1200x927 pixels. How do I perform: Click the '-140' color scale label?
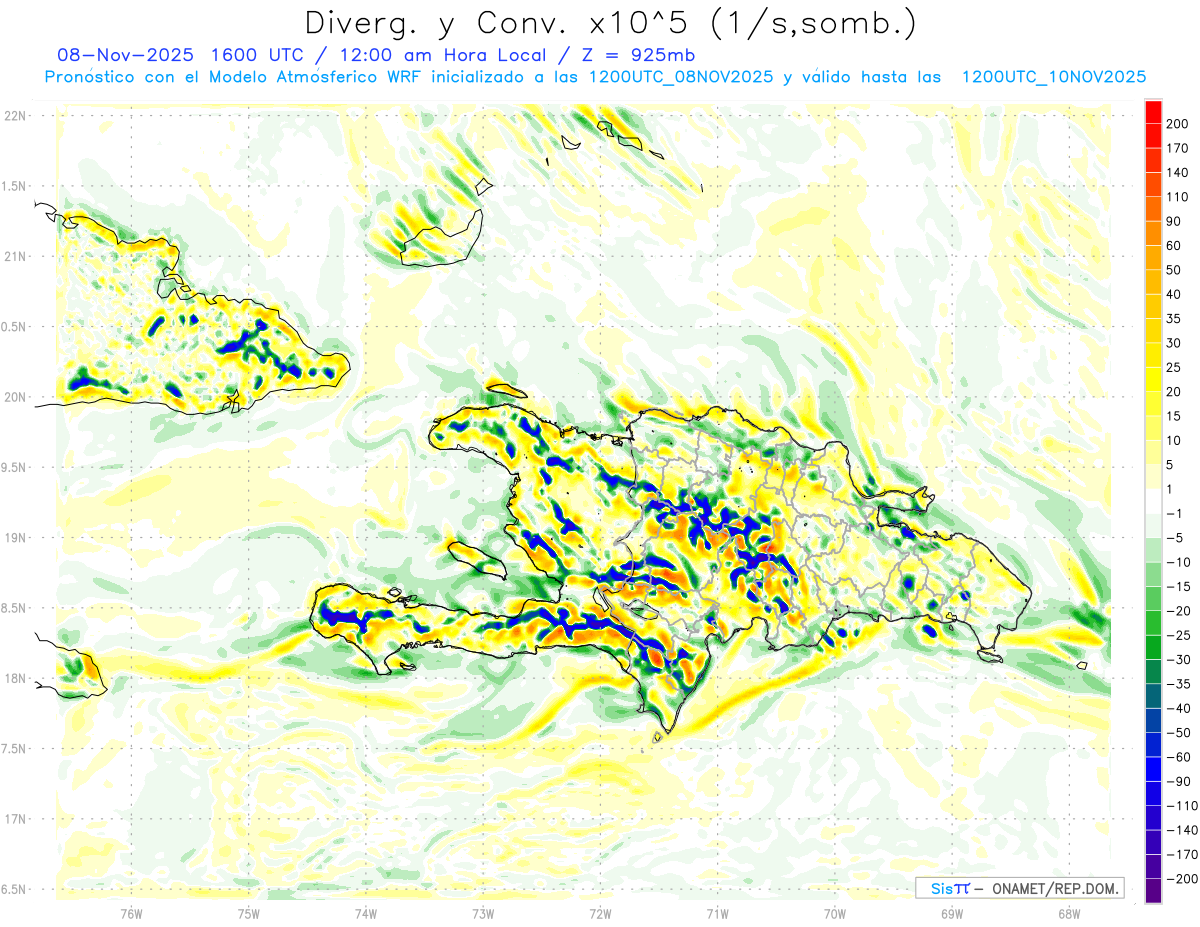[x=1182, y=830]
